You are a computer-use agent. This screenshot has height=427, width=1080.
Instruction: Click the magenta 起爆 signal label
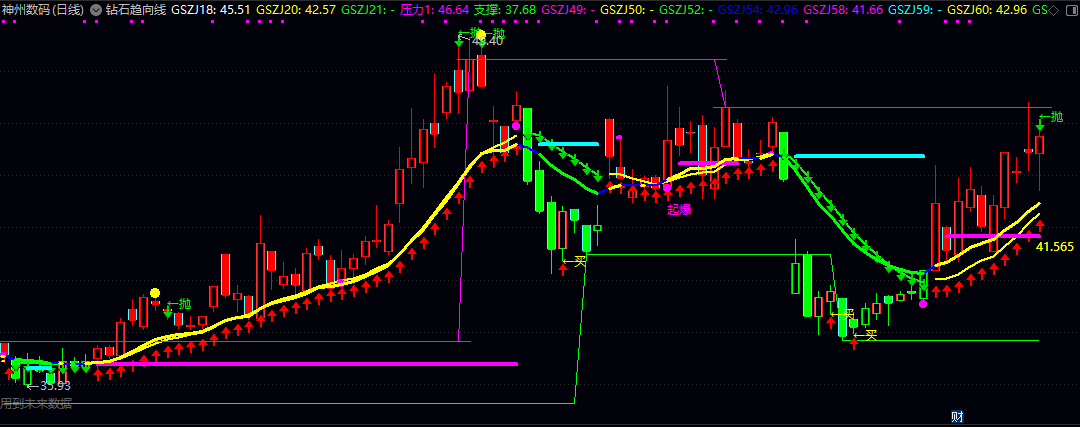(678, 209)
